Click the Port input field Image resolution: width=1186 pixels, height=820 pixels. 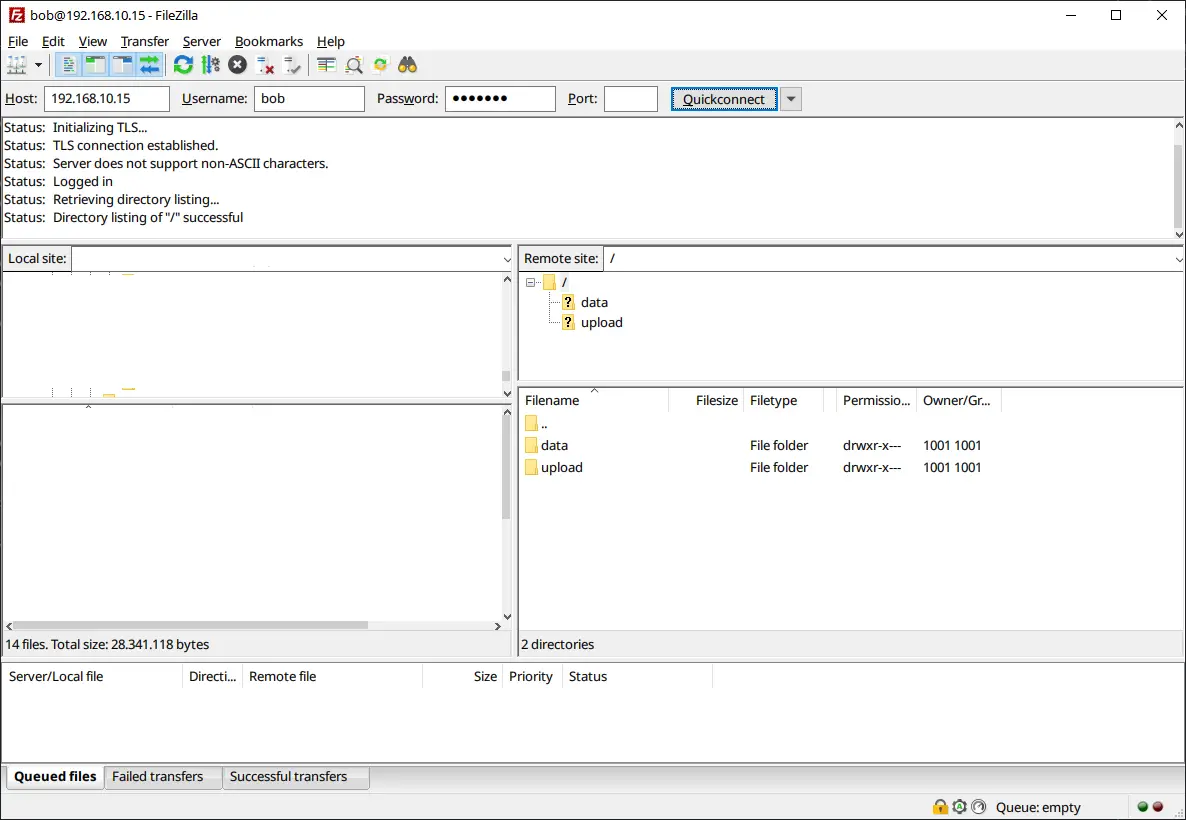pyautogui.click(x=630, y=99)
